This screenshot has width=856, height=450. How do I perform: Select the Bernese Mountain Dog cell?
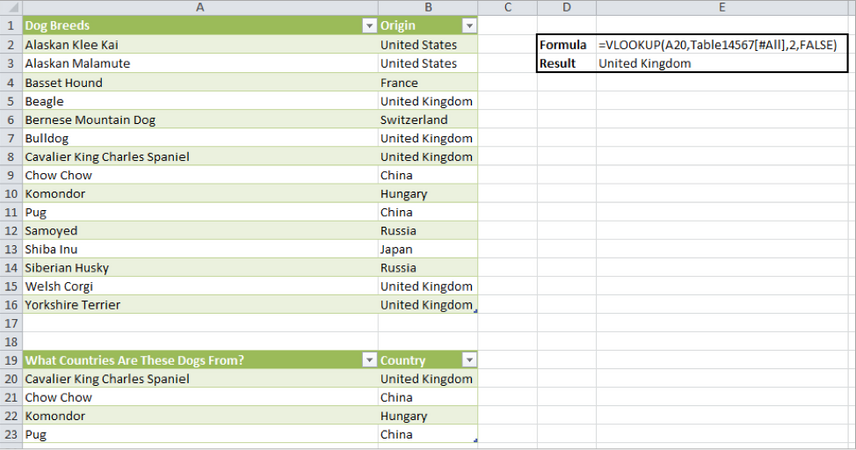pyautogui.click(x=200, y=120)
